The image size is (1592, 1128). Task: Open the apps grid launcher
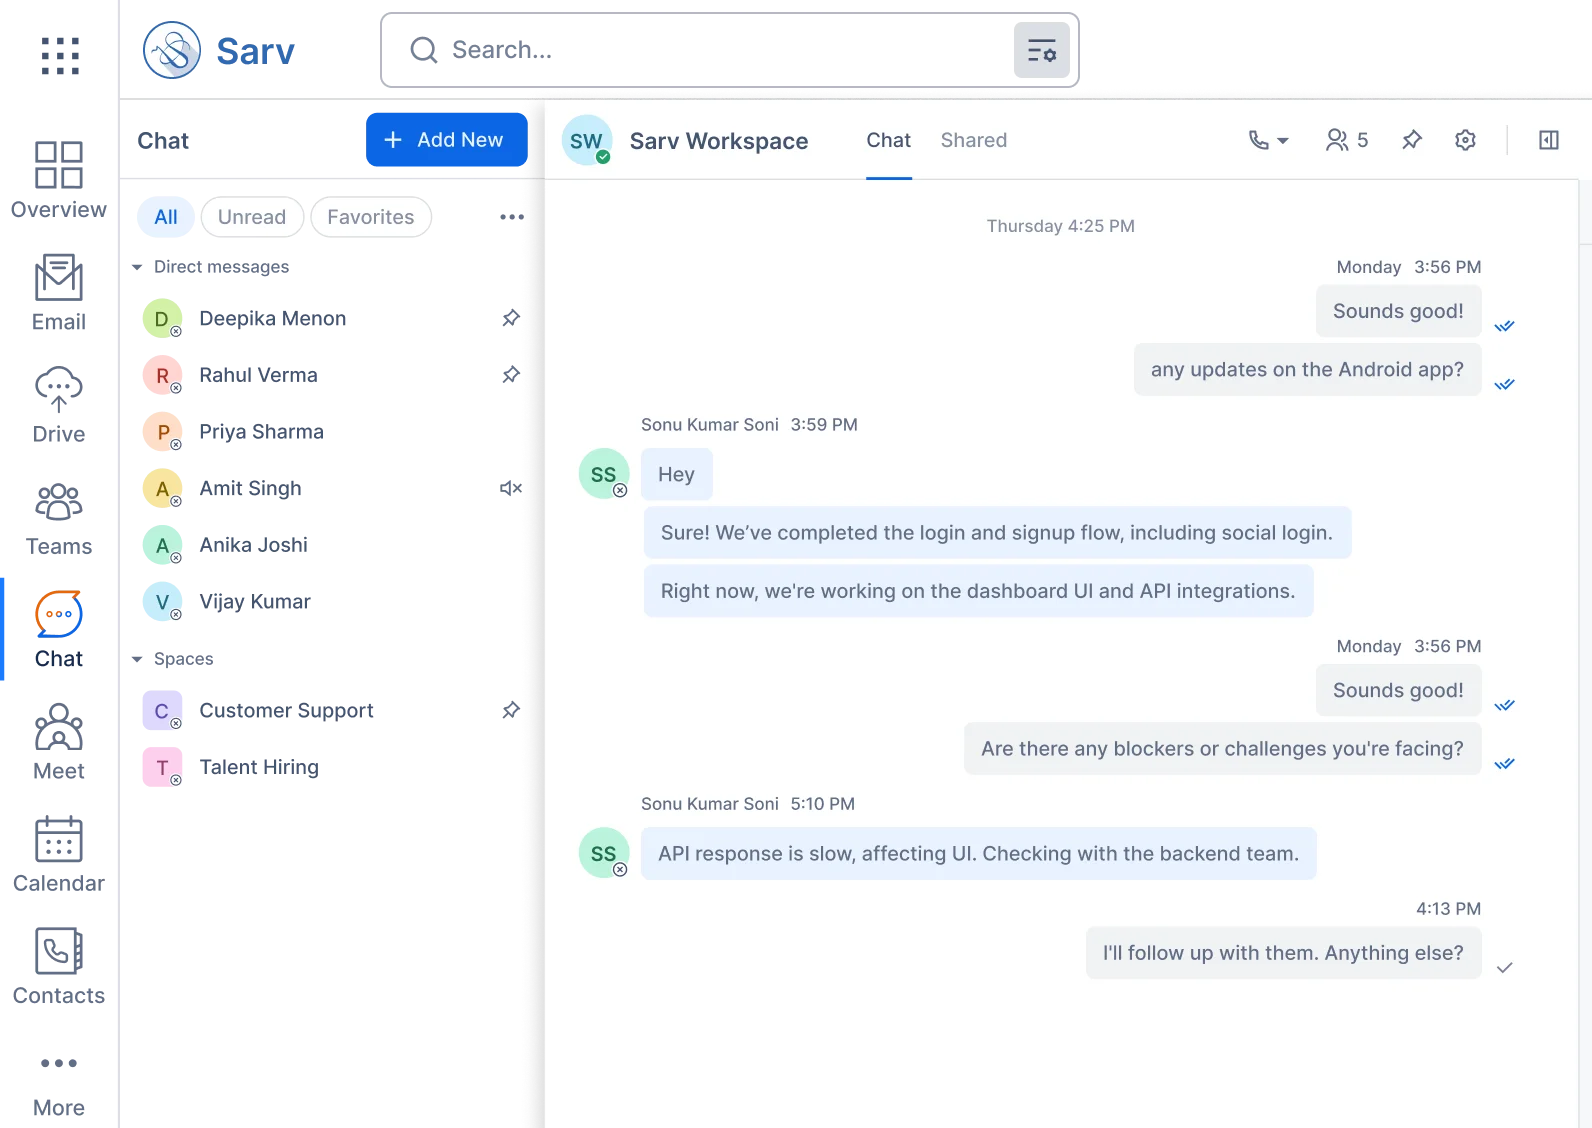[60, 56]
